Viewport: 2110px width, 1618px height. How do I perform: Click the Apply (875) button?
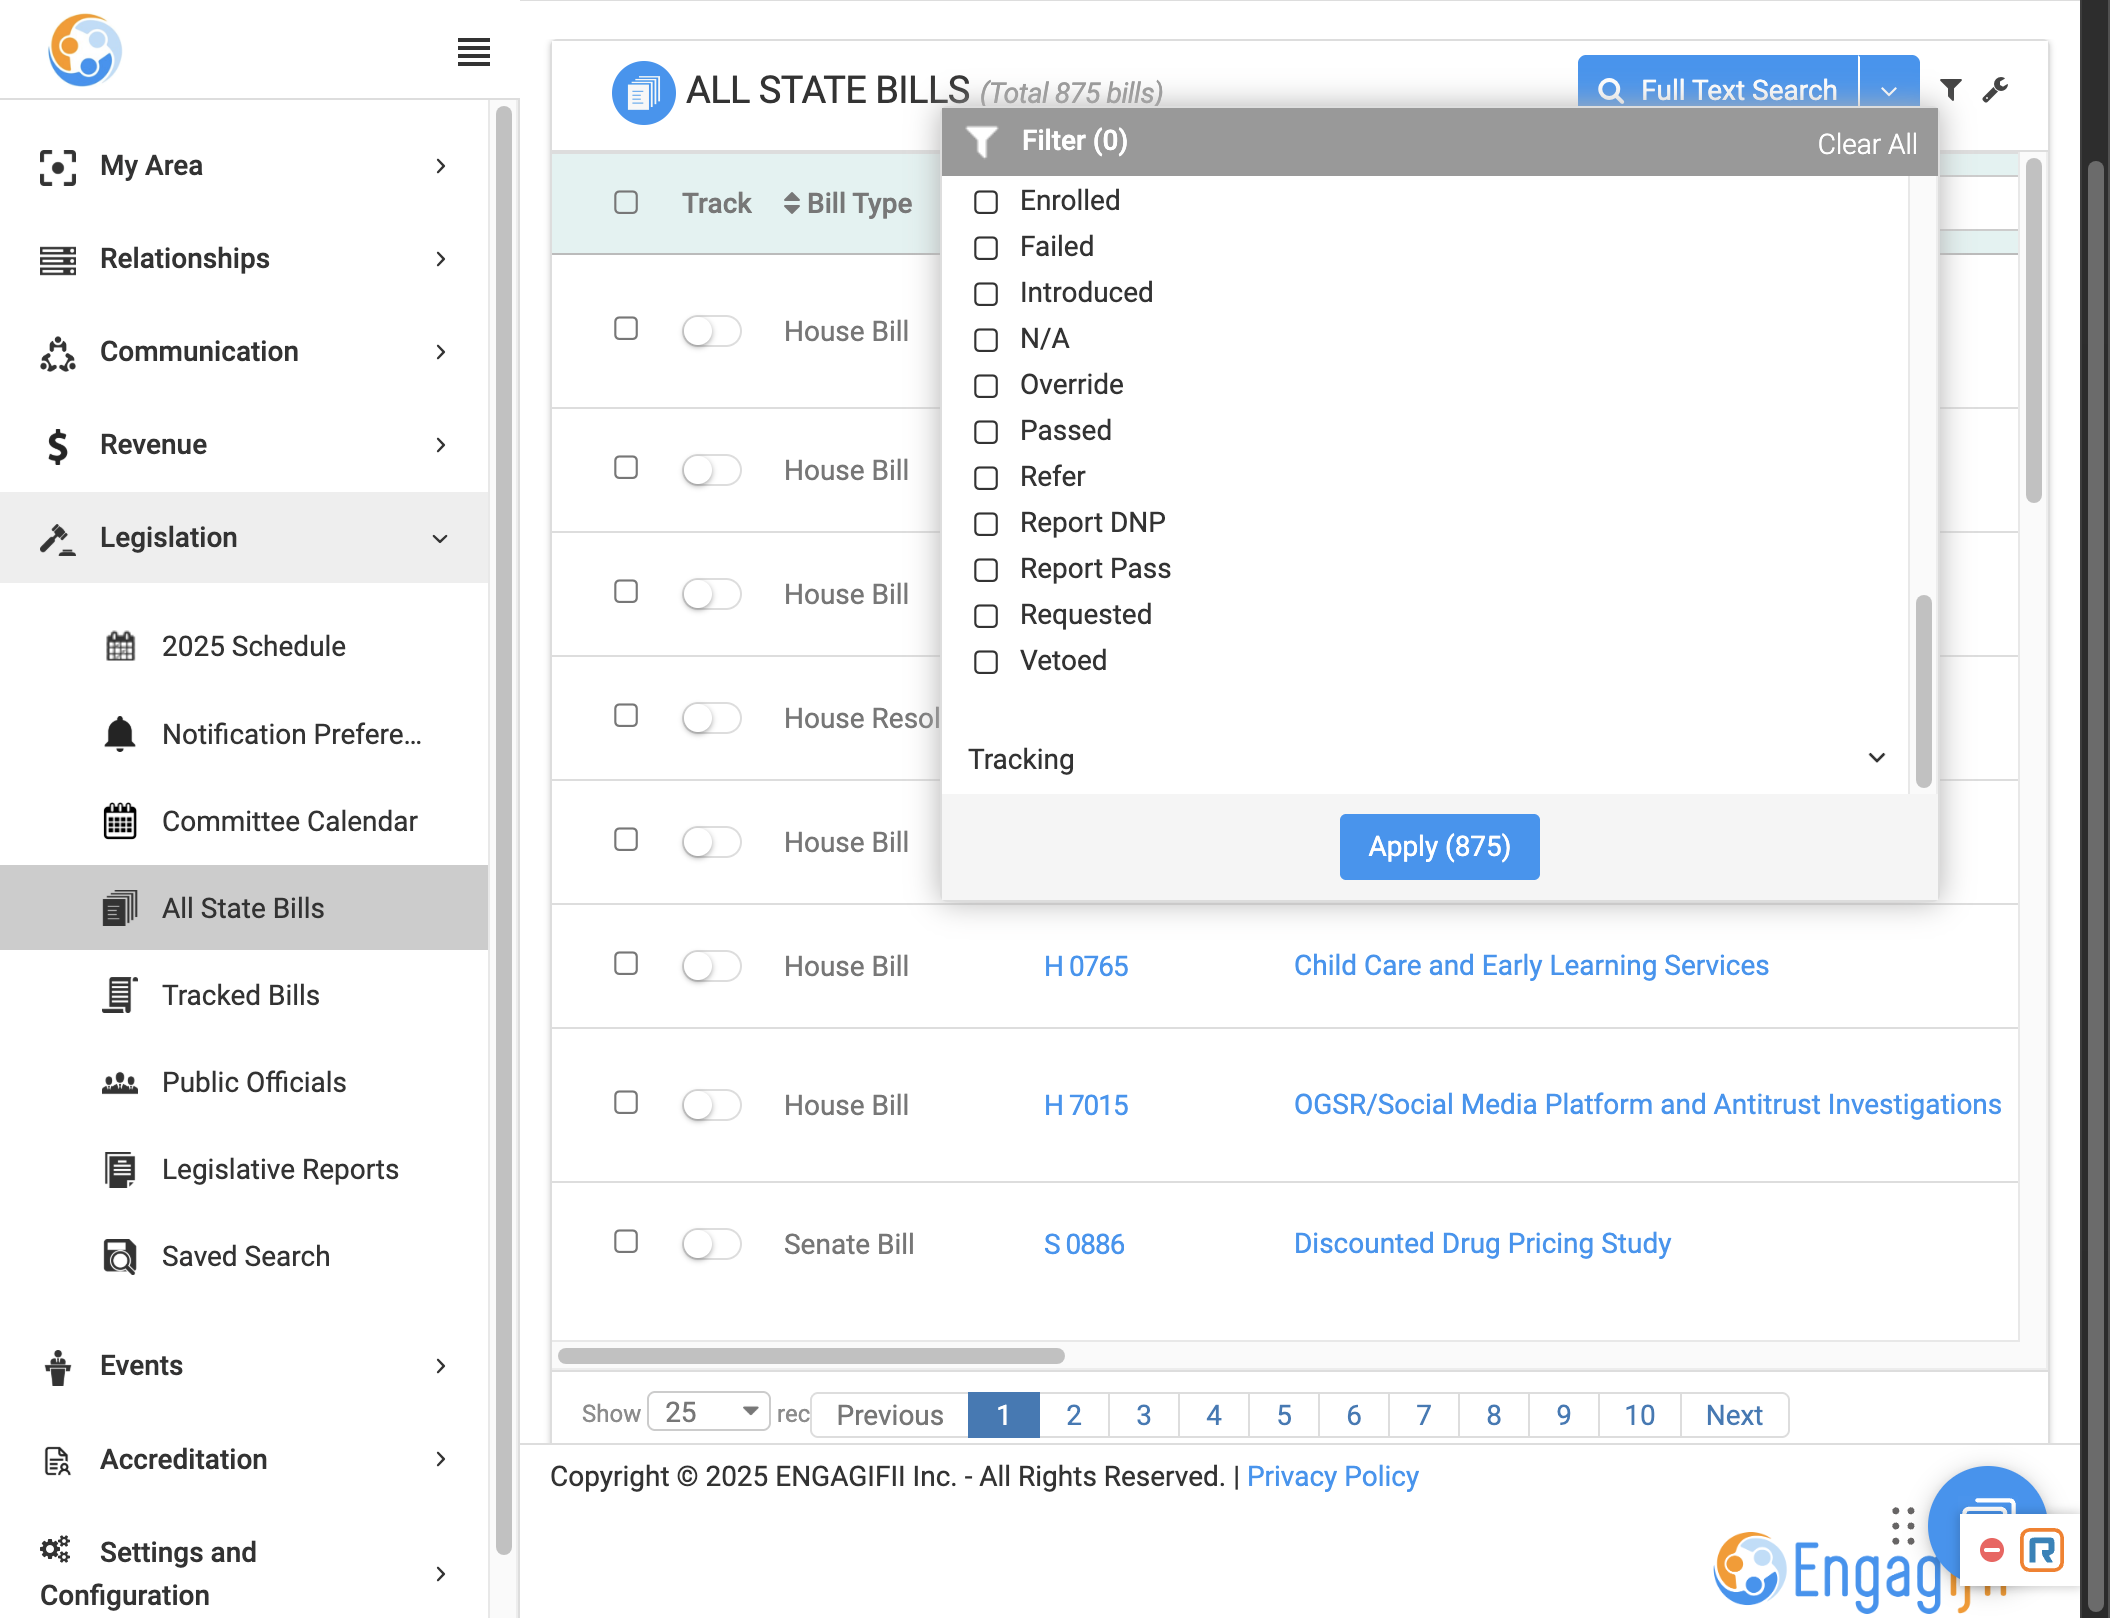(x=1439, y=847)
